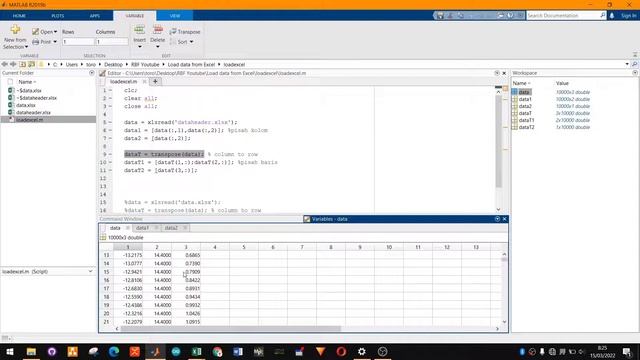640x360 pixels.
Task: Switch to the HOME ribbon tab
Action: pos(19,16)
